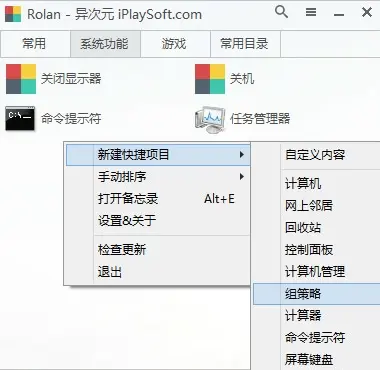Click the 关闭显示器 label text

click(x=71, y=79)
